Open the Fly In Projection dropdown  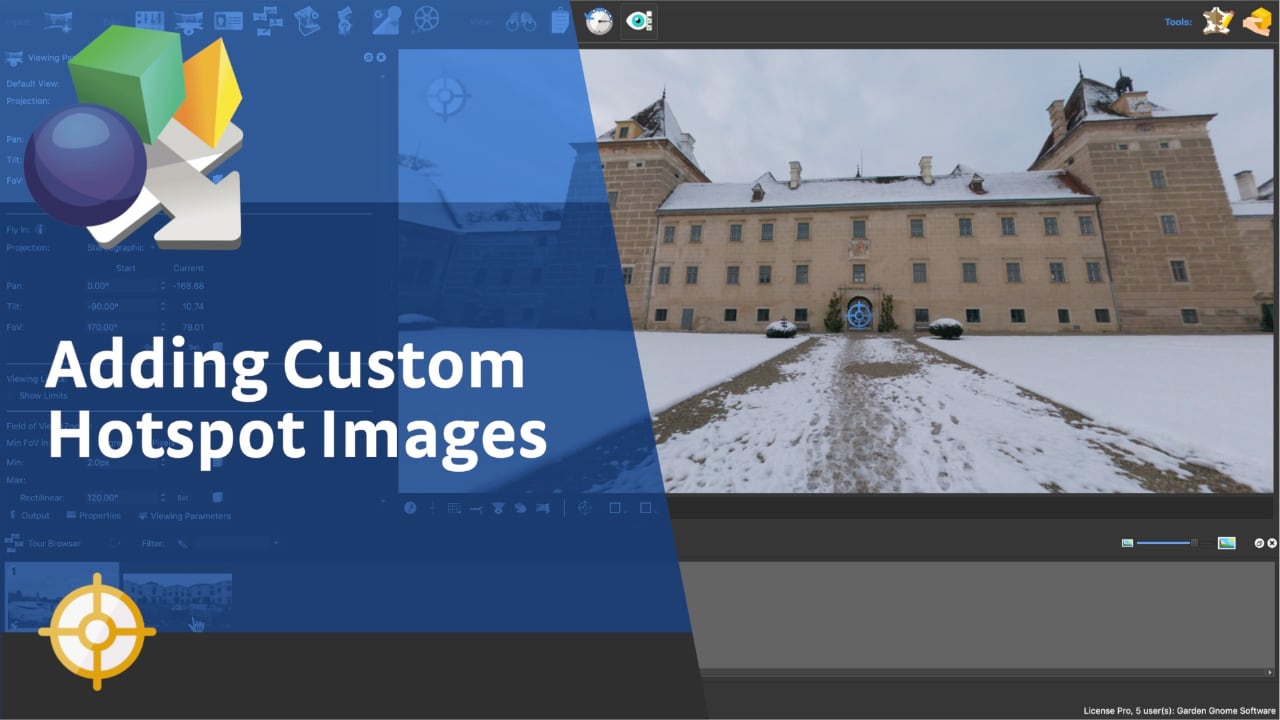coord(122,247)
